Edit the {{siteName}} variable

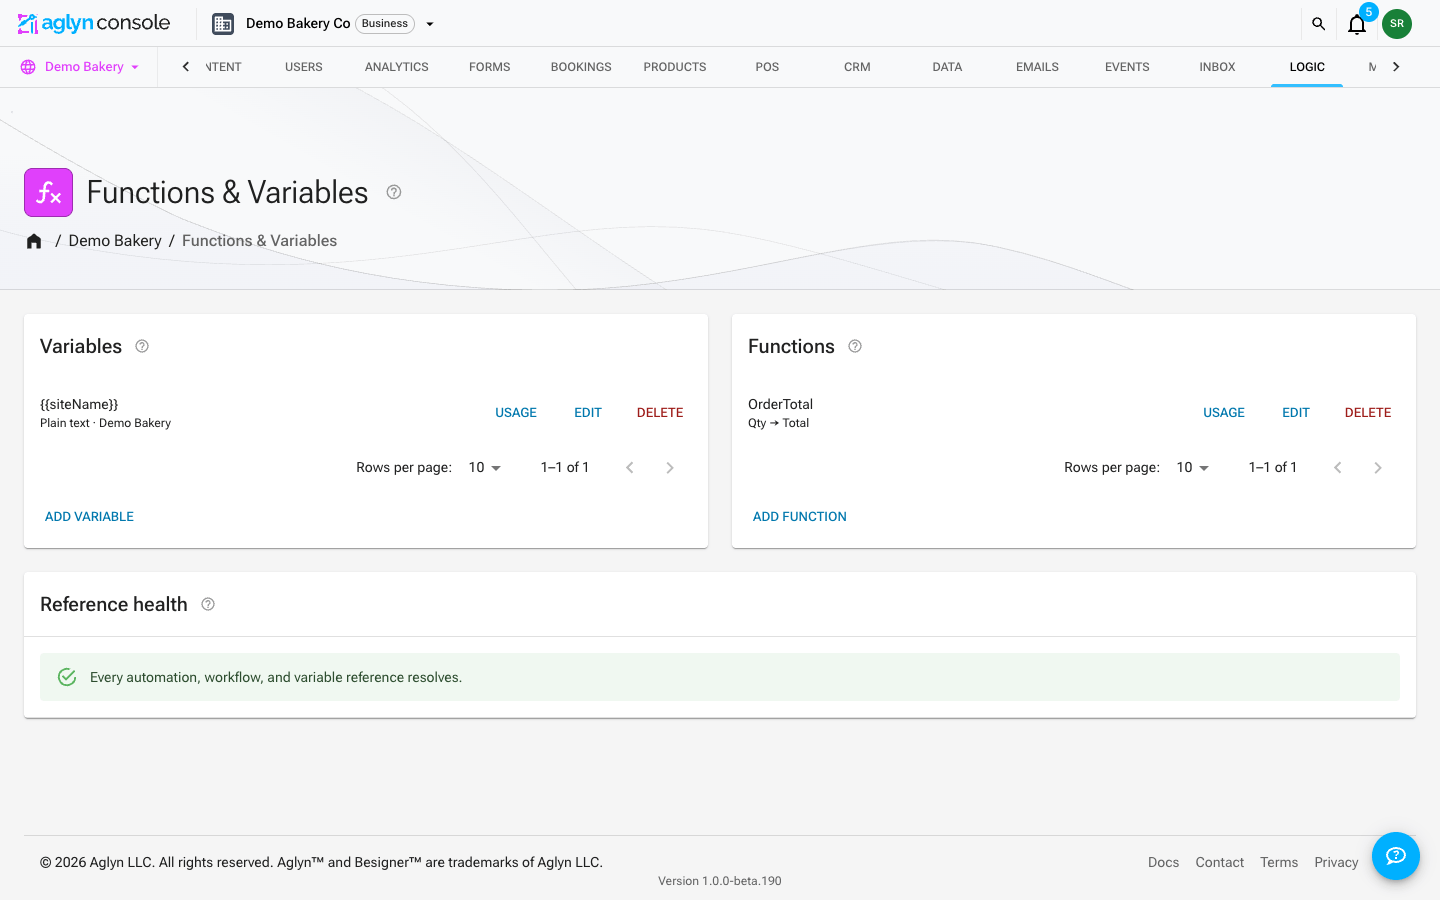pos(588,413)
